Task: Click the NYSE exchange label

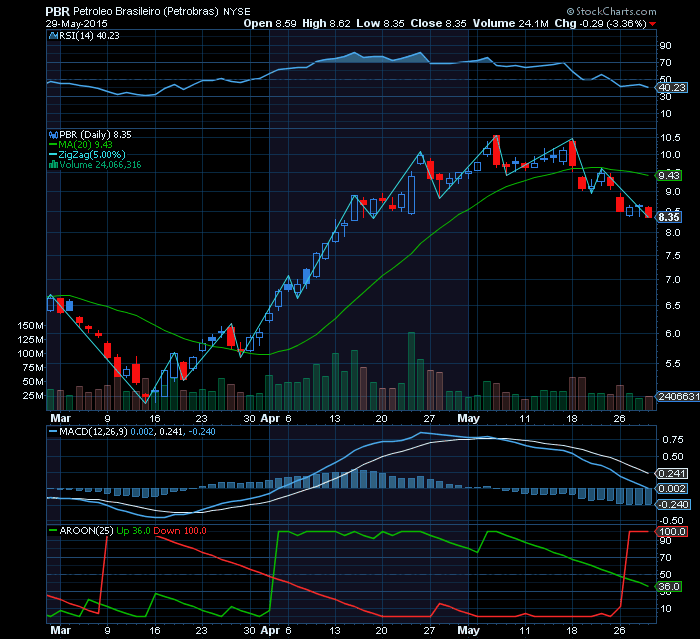Action: pyautogui.click(x=237, y=12)
